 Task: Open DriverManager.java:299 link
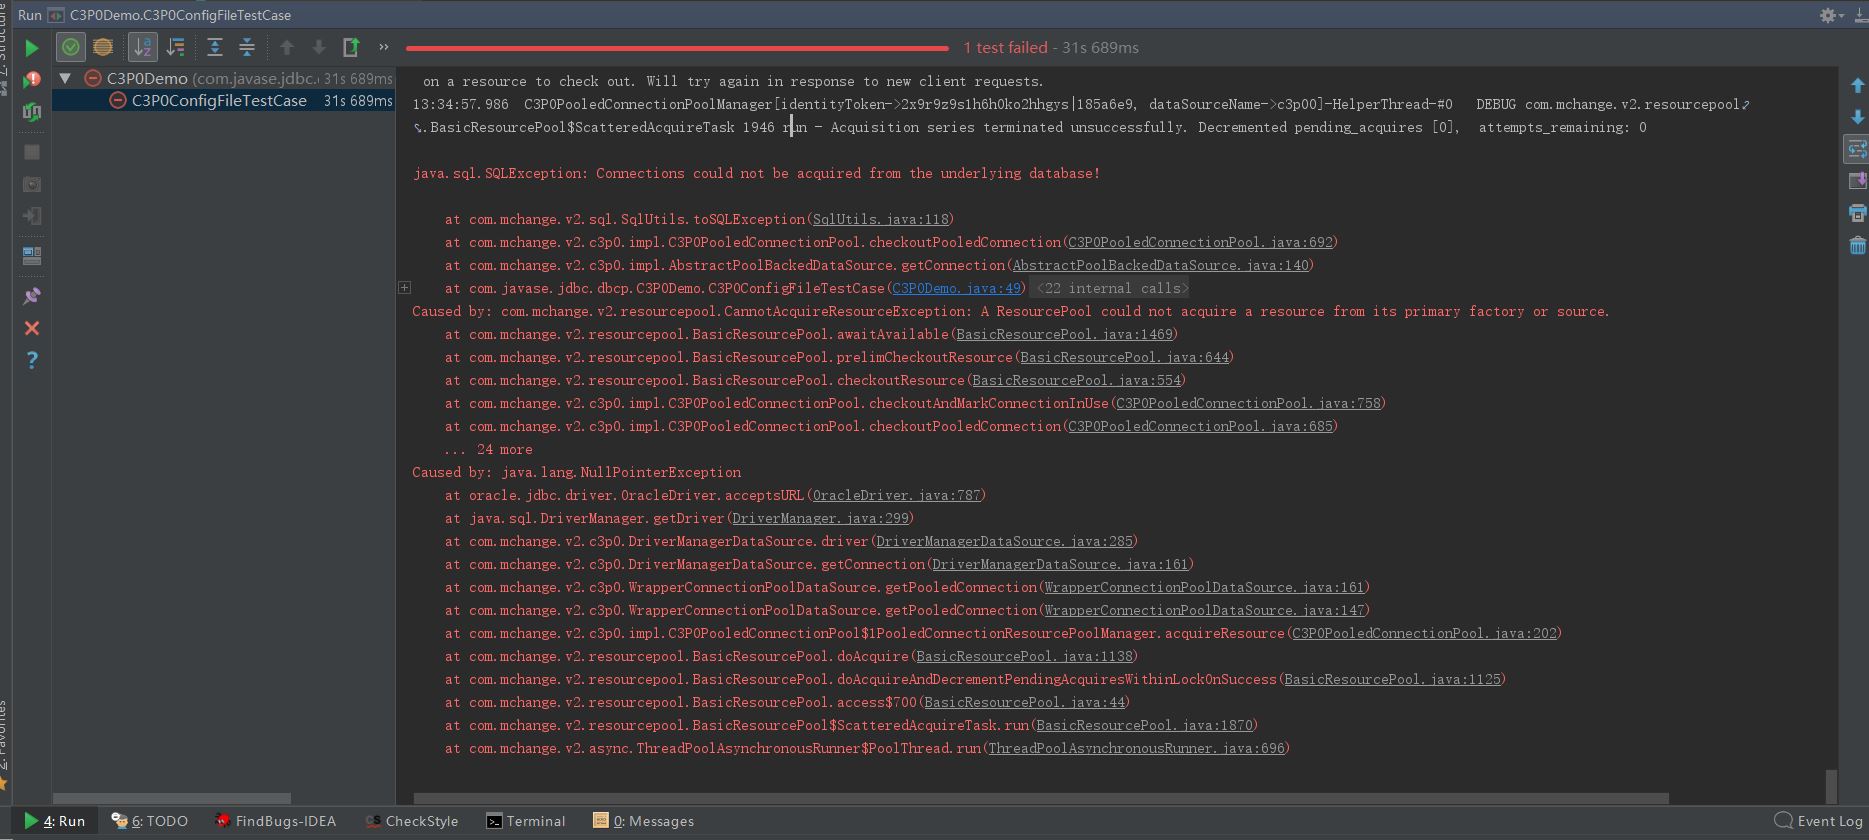pos(821,518)
